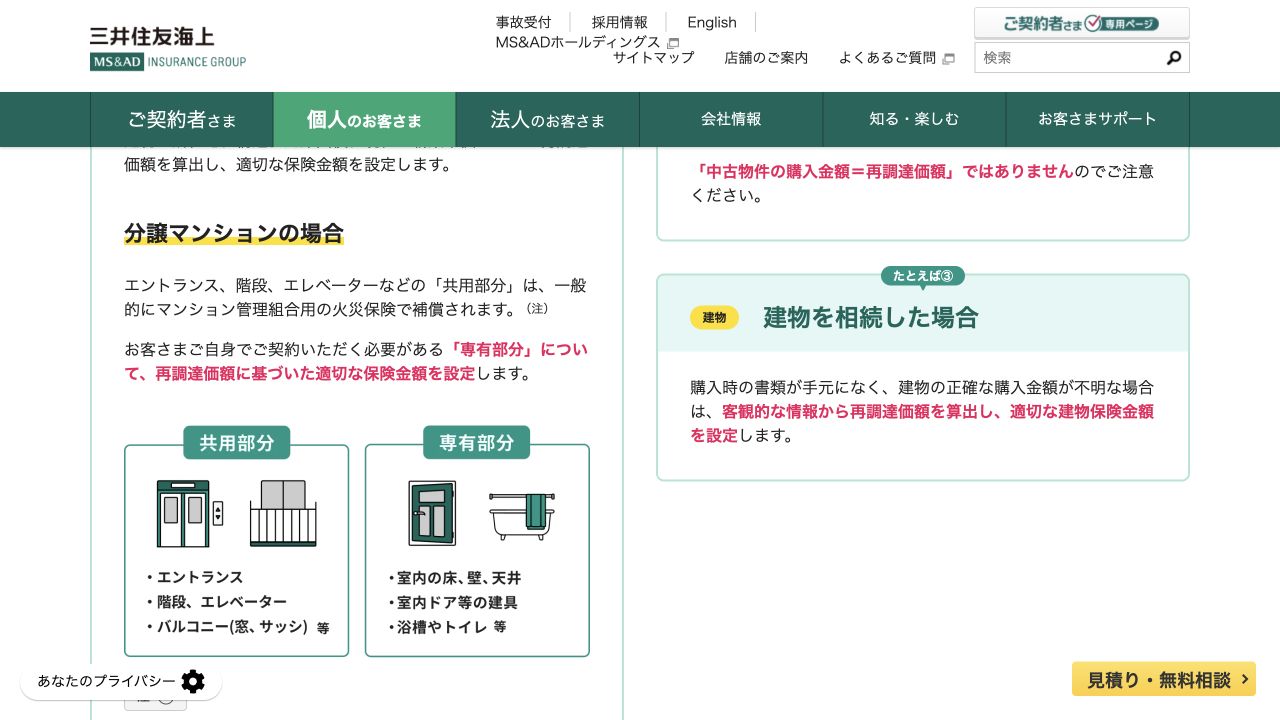
Task: Click the 建物を相続した場合 heading
Action: click(870, 318)
